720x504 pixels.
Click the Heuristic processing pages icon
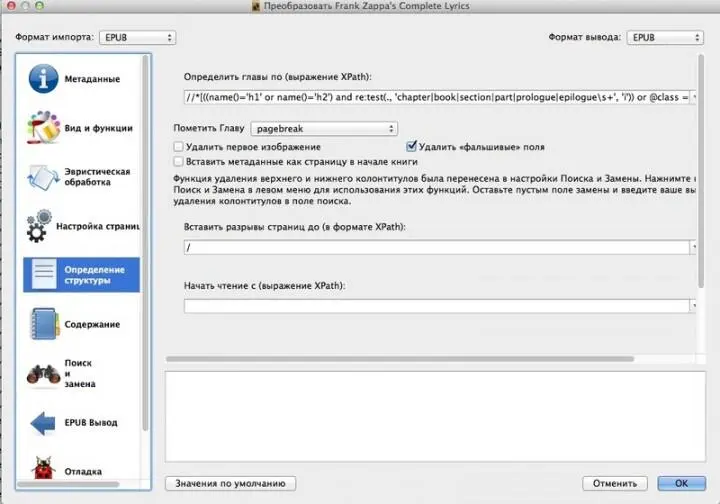coord(43,177)
